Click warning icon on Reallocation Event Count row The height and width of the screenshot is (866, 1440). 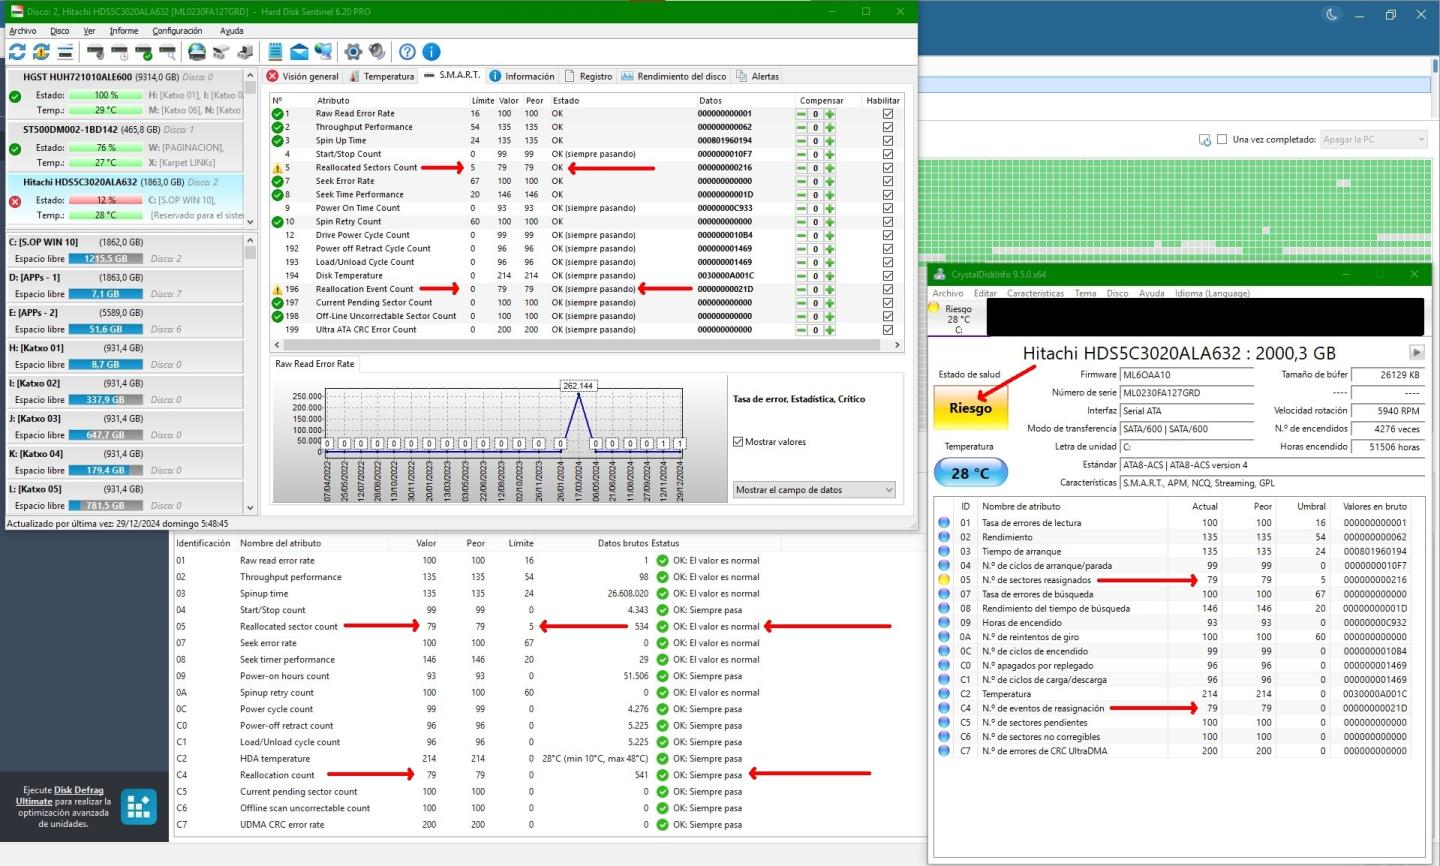pos(278,289)
